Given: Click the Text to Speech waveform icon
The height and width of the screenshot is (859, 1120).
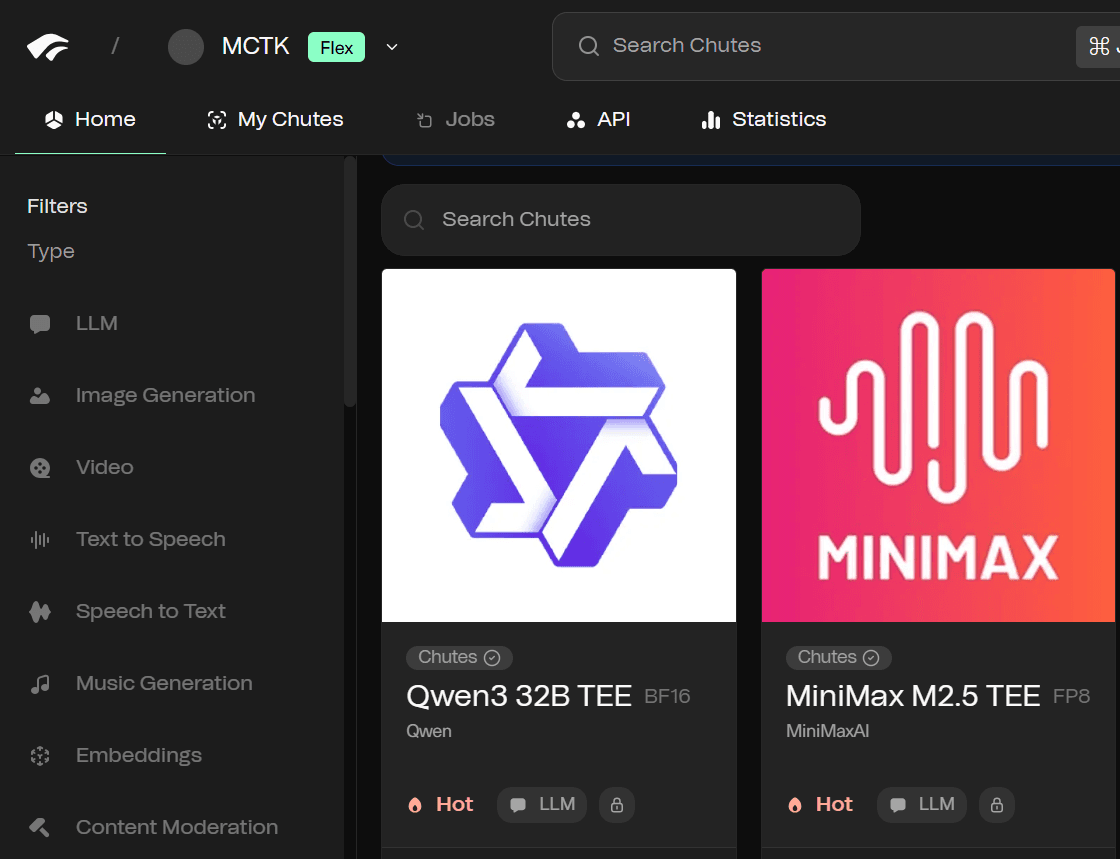Looking at the screenshot, I should (40, 540).
